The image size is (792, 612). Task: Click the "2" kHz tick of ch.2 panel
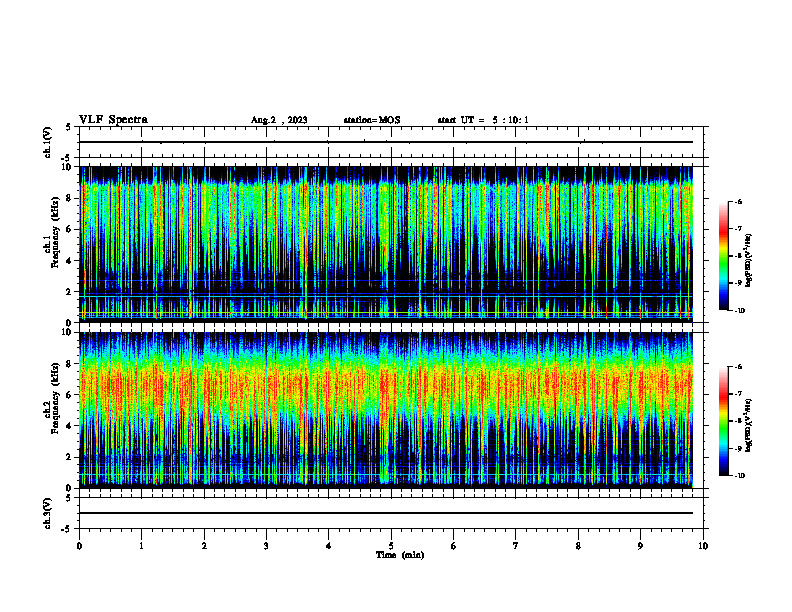coord(69,457)
